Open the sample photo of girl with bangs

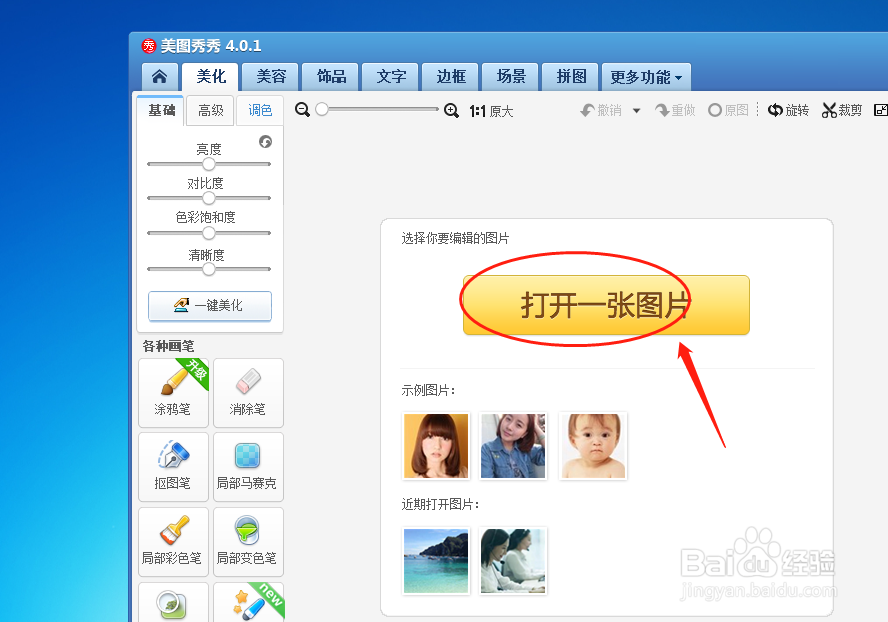[x=436, y=446]
